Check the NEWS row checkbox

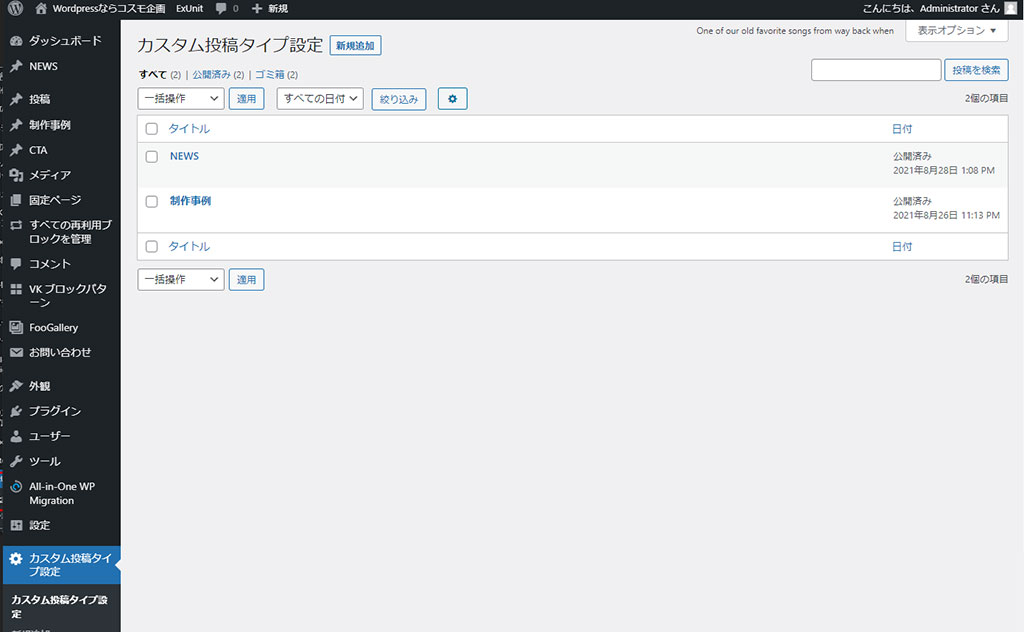[152, 157]
